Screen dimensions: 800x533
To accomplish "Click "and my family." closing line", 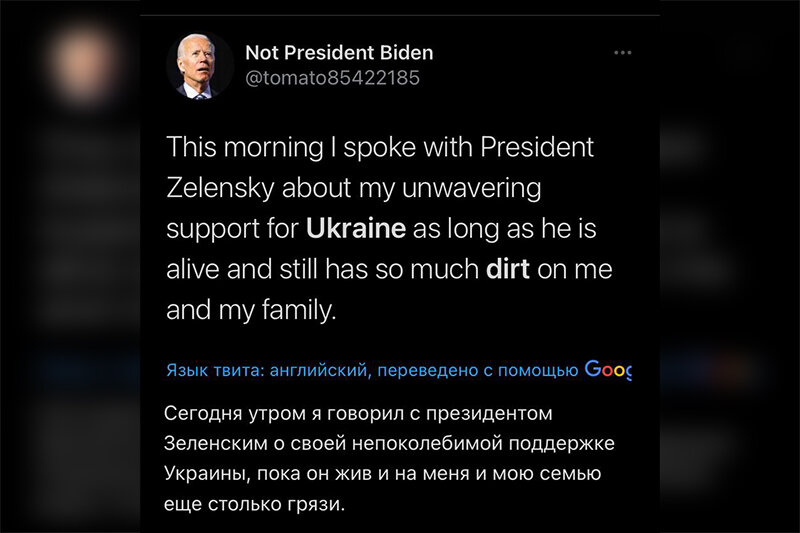I will click(249, 309).
